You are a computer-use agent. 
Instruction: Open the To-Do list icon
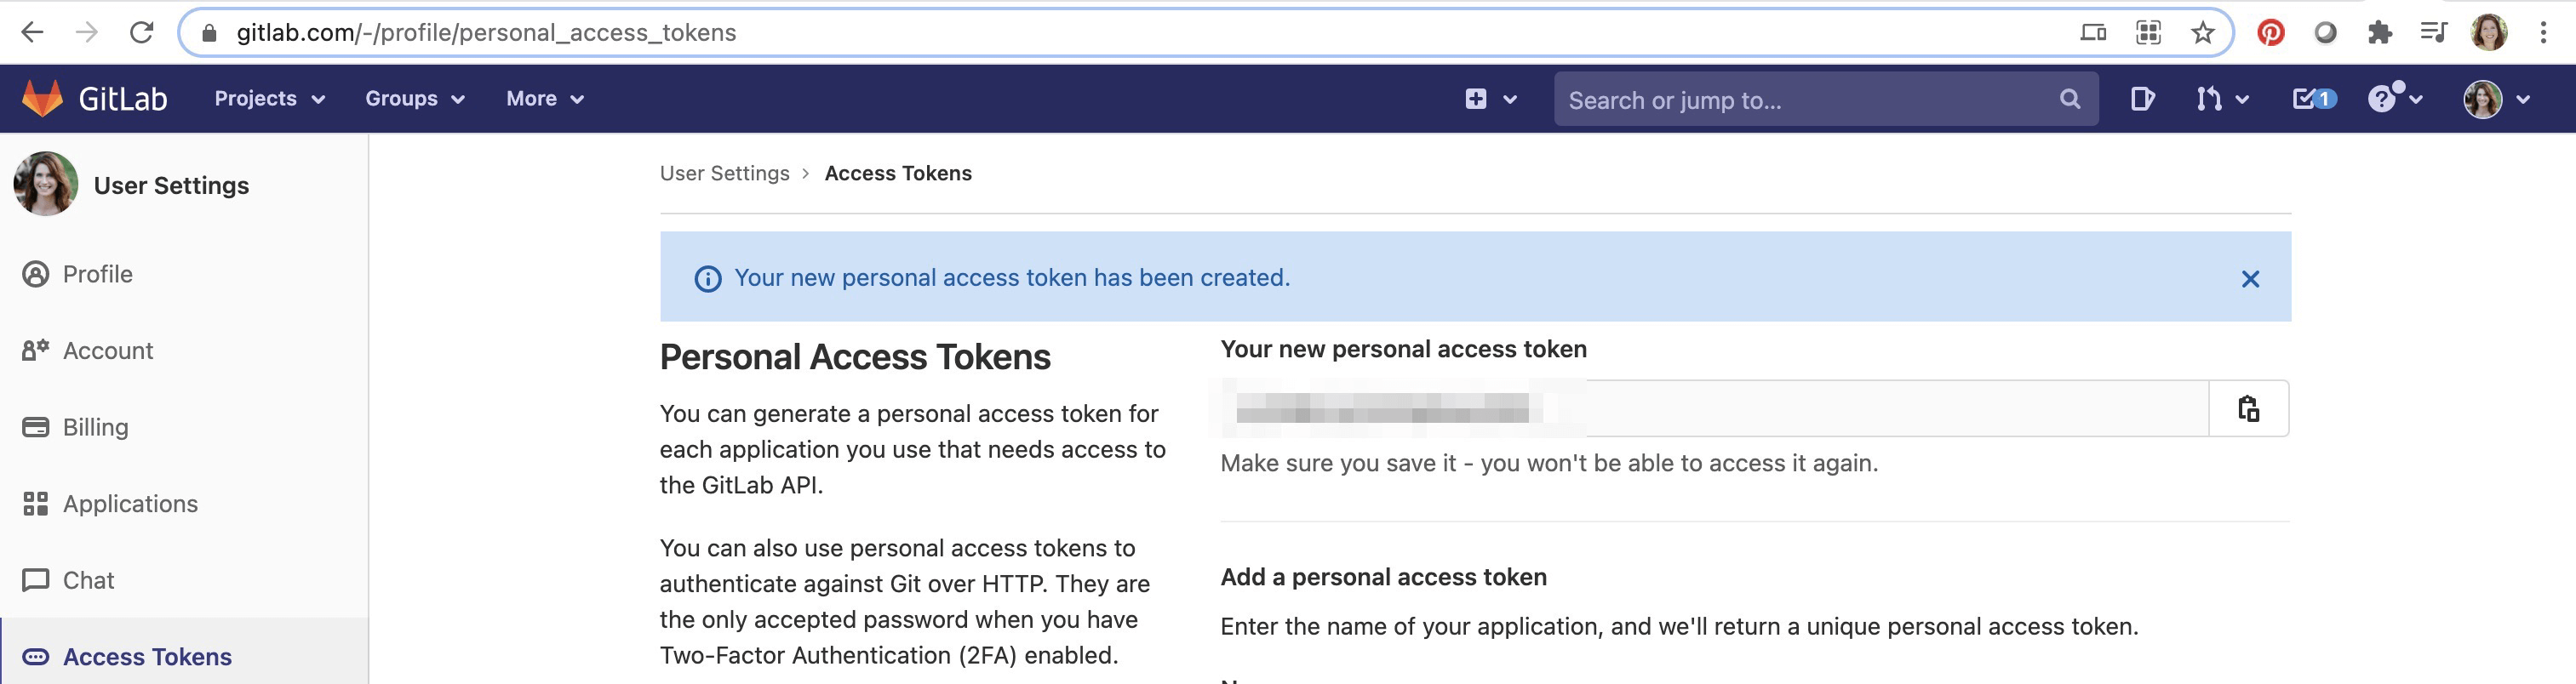pyautogui.click(x=2313, y=99)
